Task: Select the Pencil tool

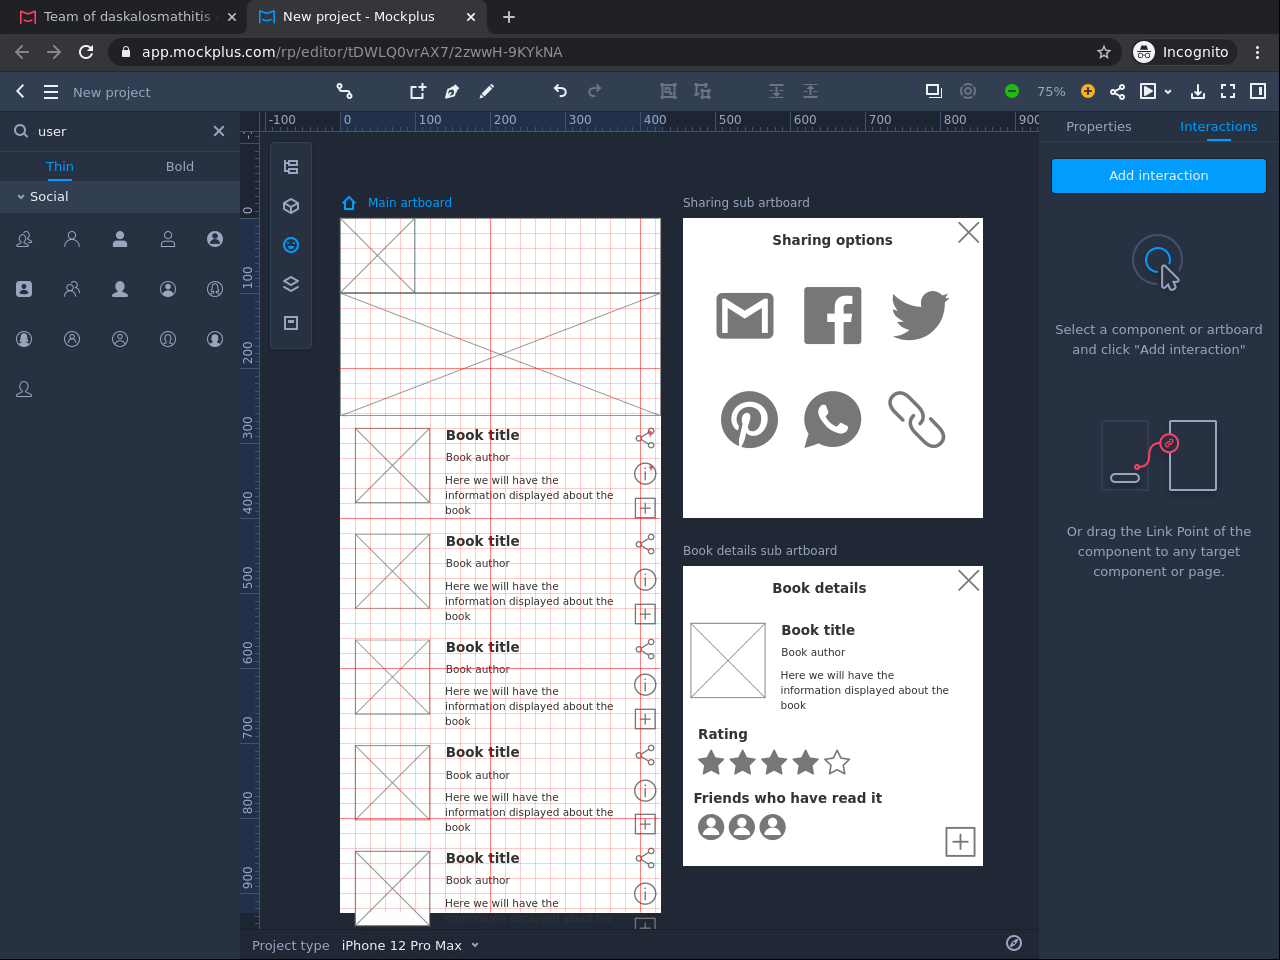Action: coord(487,91)
